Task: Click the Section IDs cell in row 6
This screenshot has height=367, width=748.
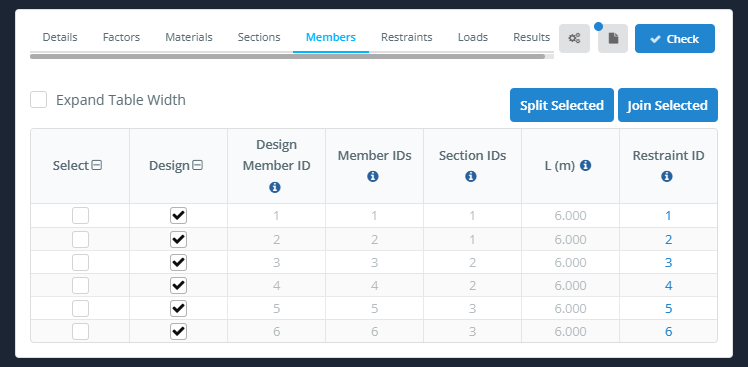Action: 472,331
